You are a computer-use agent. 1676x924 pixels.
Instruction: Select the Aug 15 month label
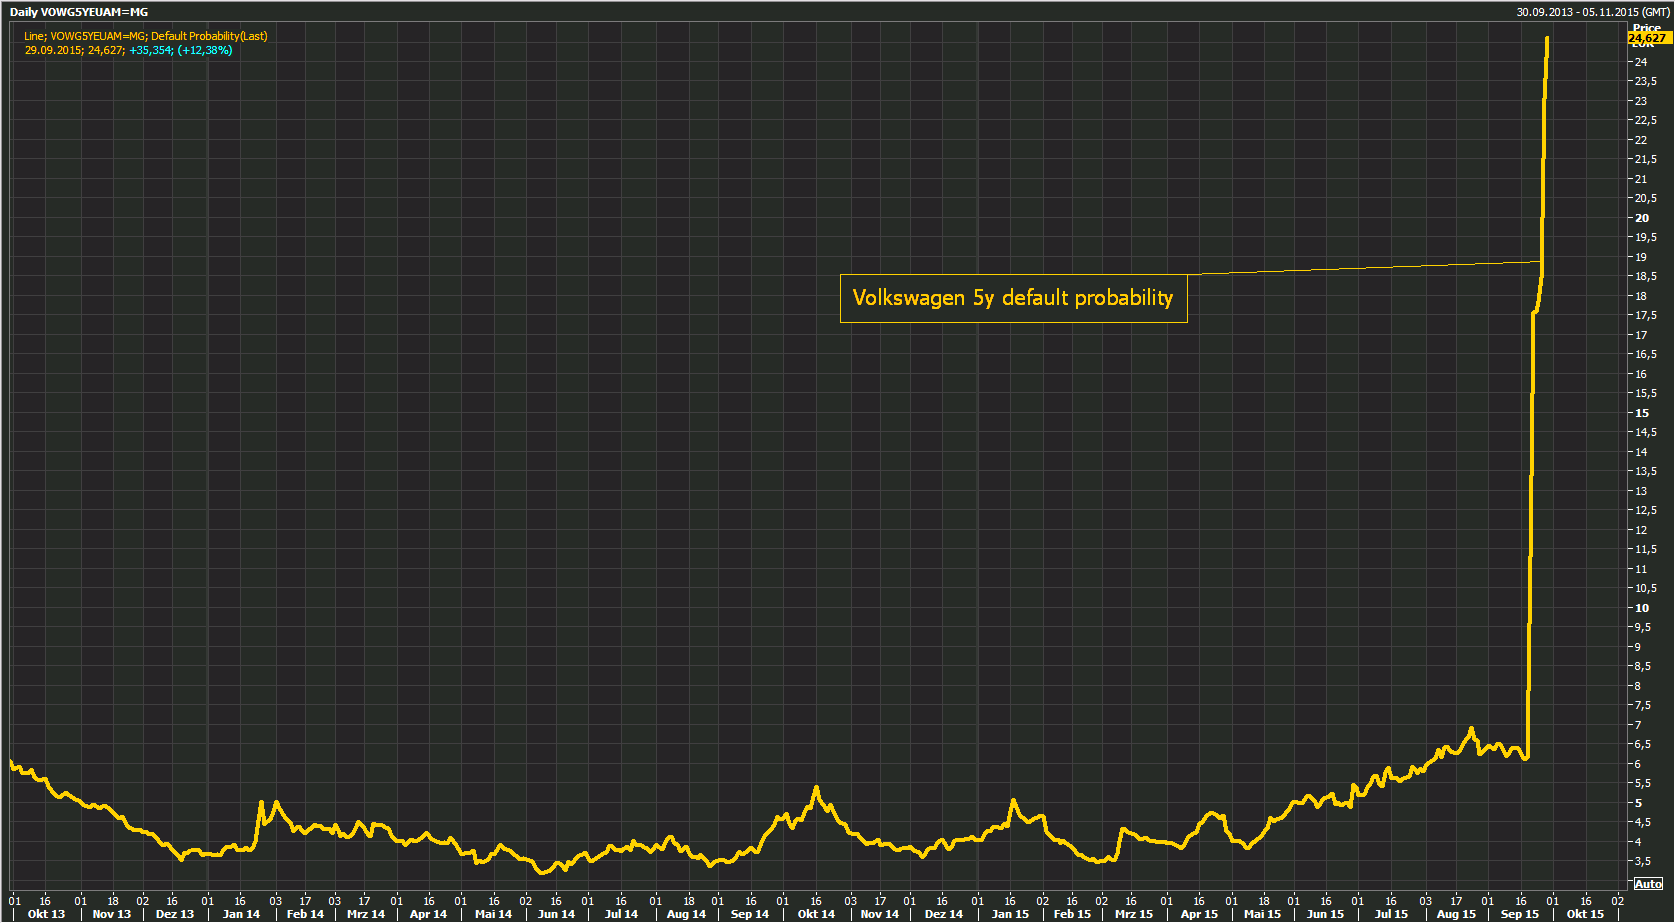click(1456, 914)
